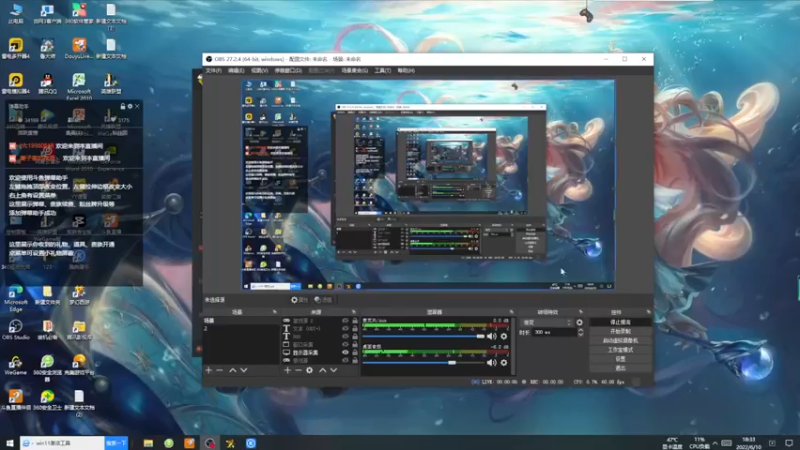
Task: Open gear settings for 桌面音频 channel
Action: point(504,363)
